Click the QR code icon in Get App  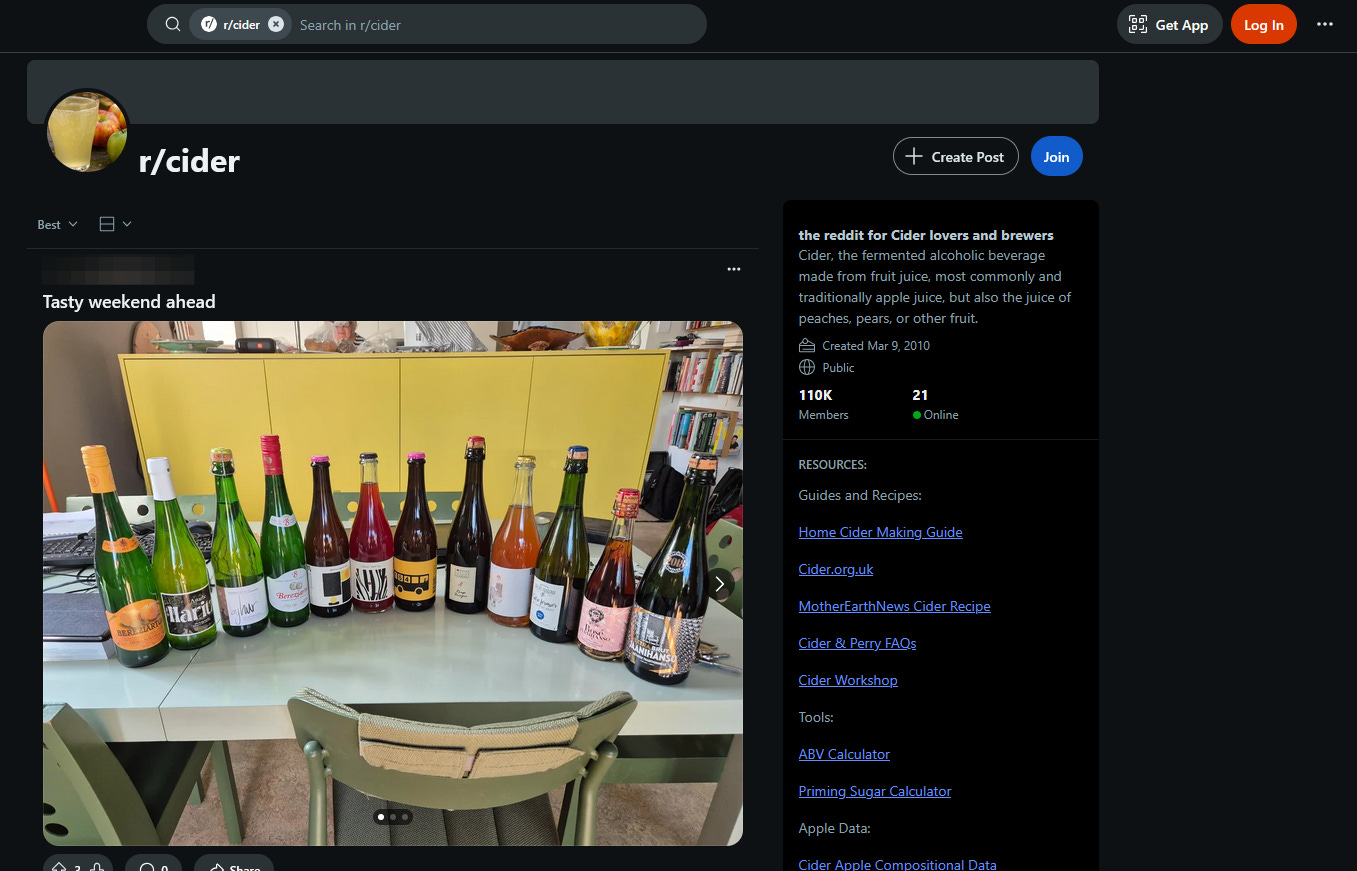[x=1138, y=25]
